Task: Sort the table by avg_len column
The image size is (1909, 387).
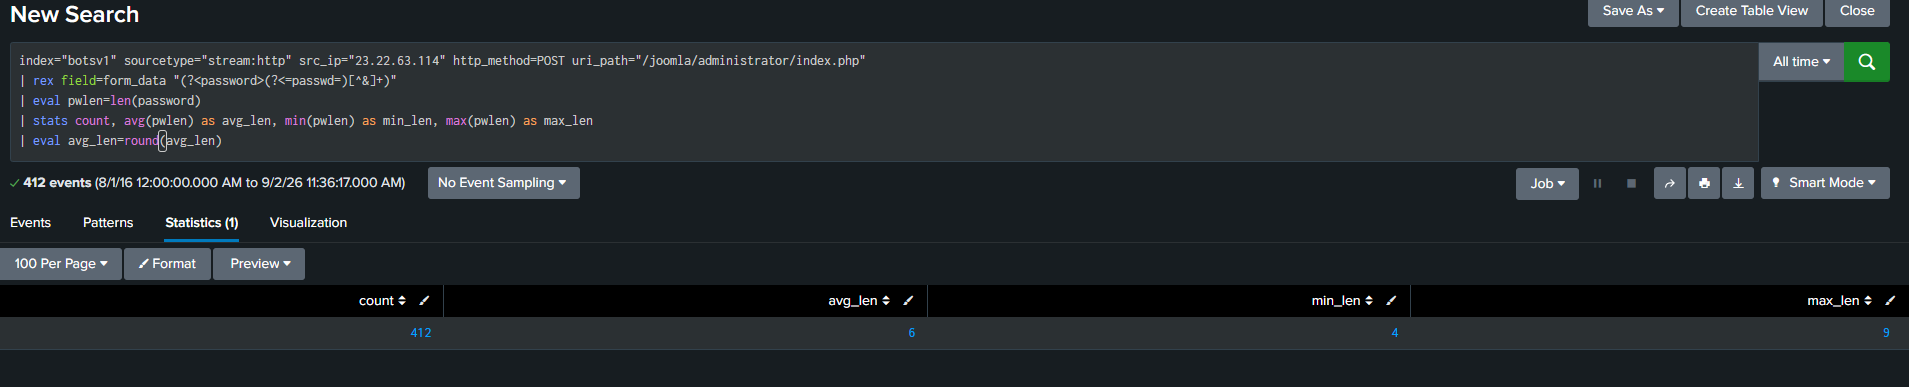Action: click(859, 301)
